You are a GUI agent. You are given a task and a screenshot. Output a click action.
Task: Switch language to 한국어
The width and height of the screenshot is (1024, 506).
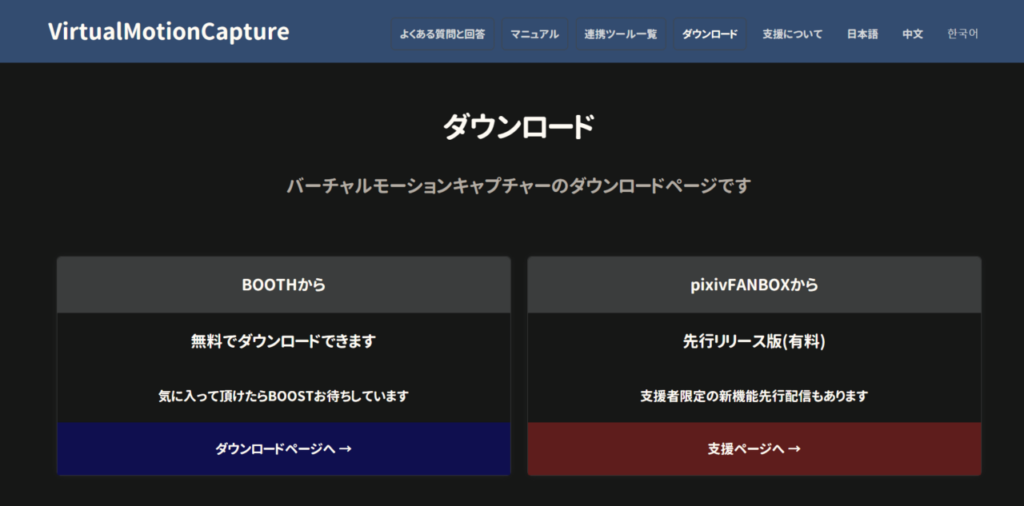point(963,34)
